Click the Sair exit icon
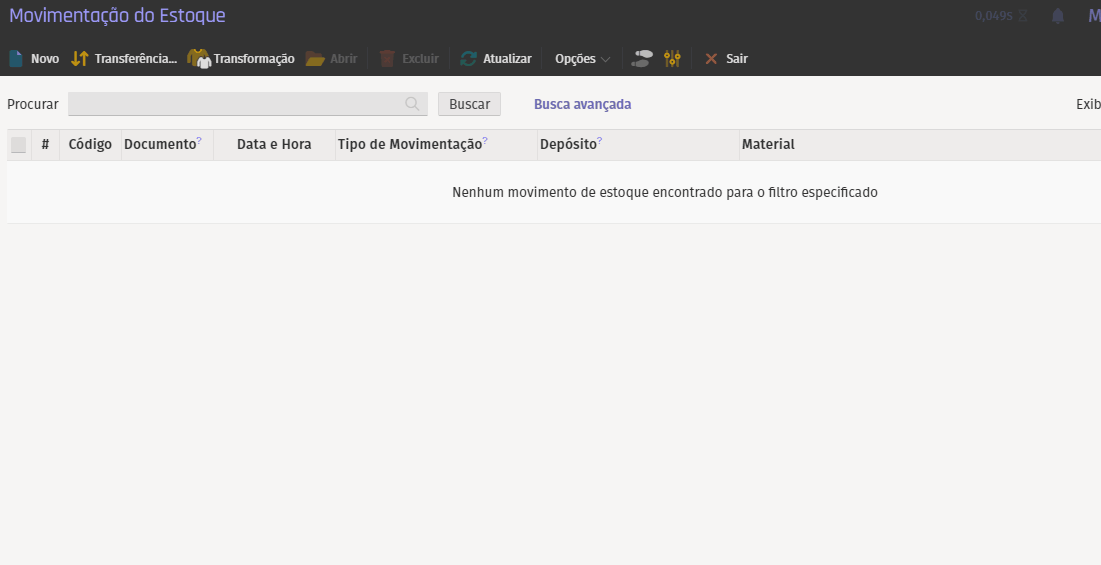This screenshot has width=1101, height=565. (711, 59)
